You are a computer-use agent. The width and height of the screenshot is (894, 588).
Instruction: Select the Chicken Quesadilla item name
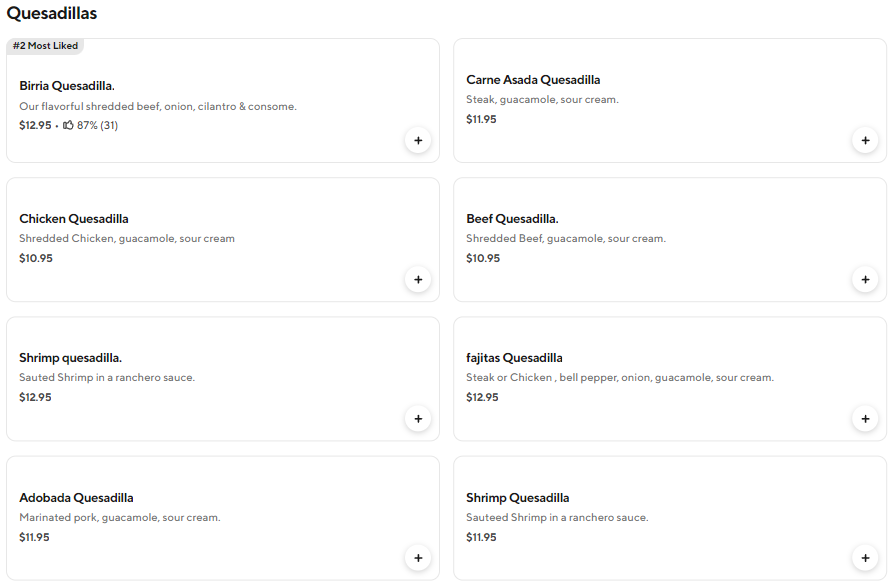coord(74,219)
